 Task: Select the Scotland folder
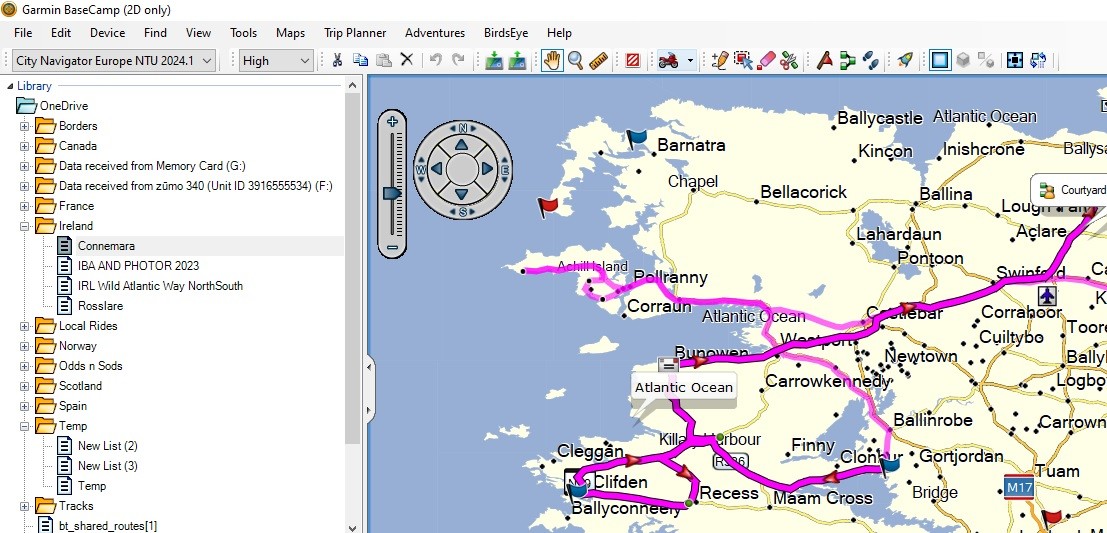point(80,386)
